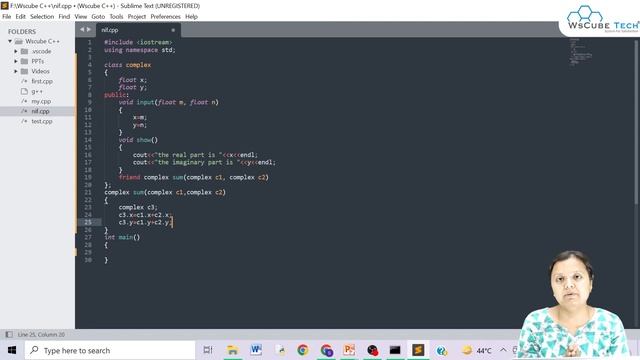
Task: Open the Windows Start menu
Action: point(12,350)
